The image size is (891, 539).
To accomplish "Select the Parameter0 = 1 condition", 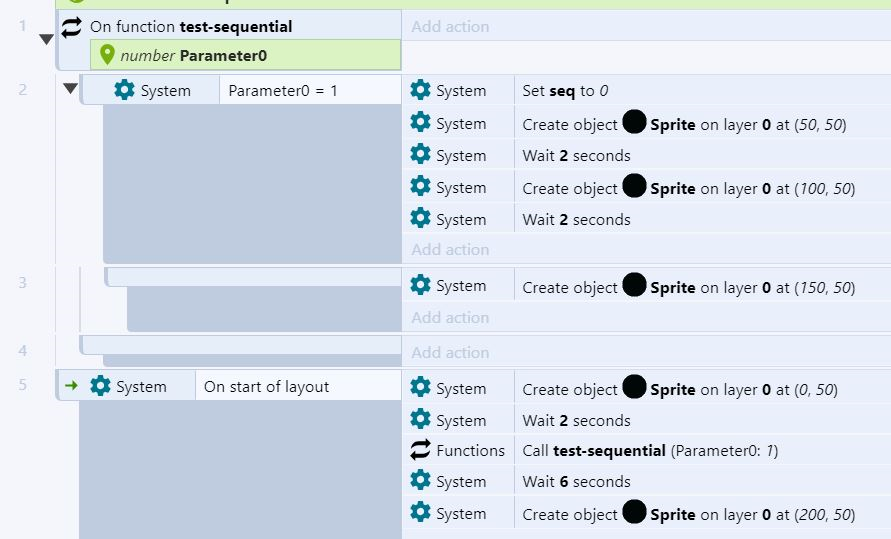I will tap(283, 90).
